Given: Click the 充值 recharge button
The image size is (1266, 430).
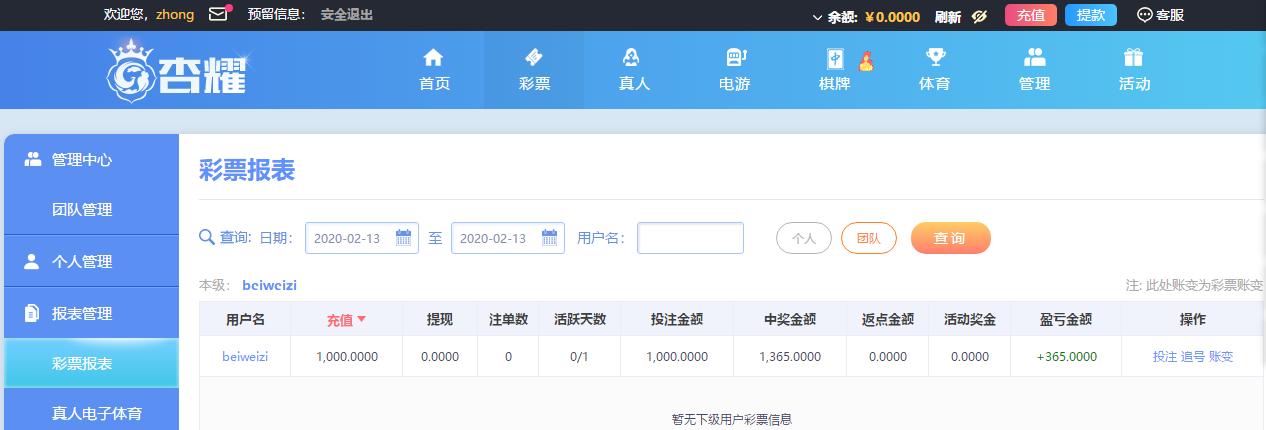Looking at the screenshot, I should [1031, 15].
